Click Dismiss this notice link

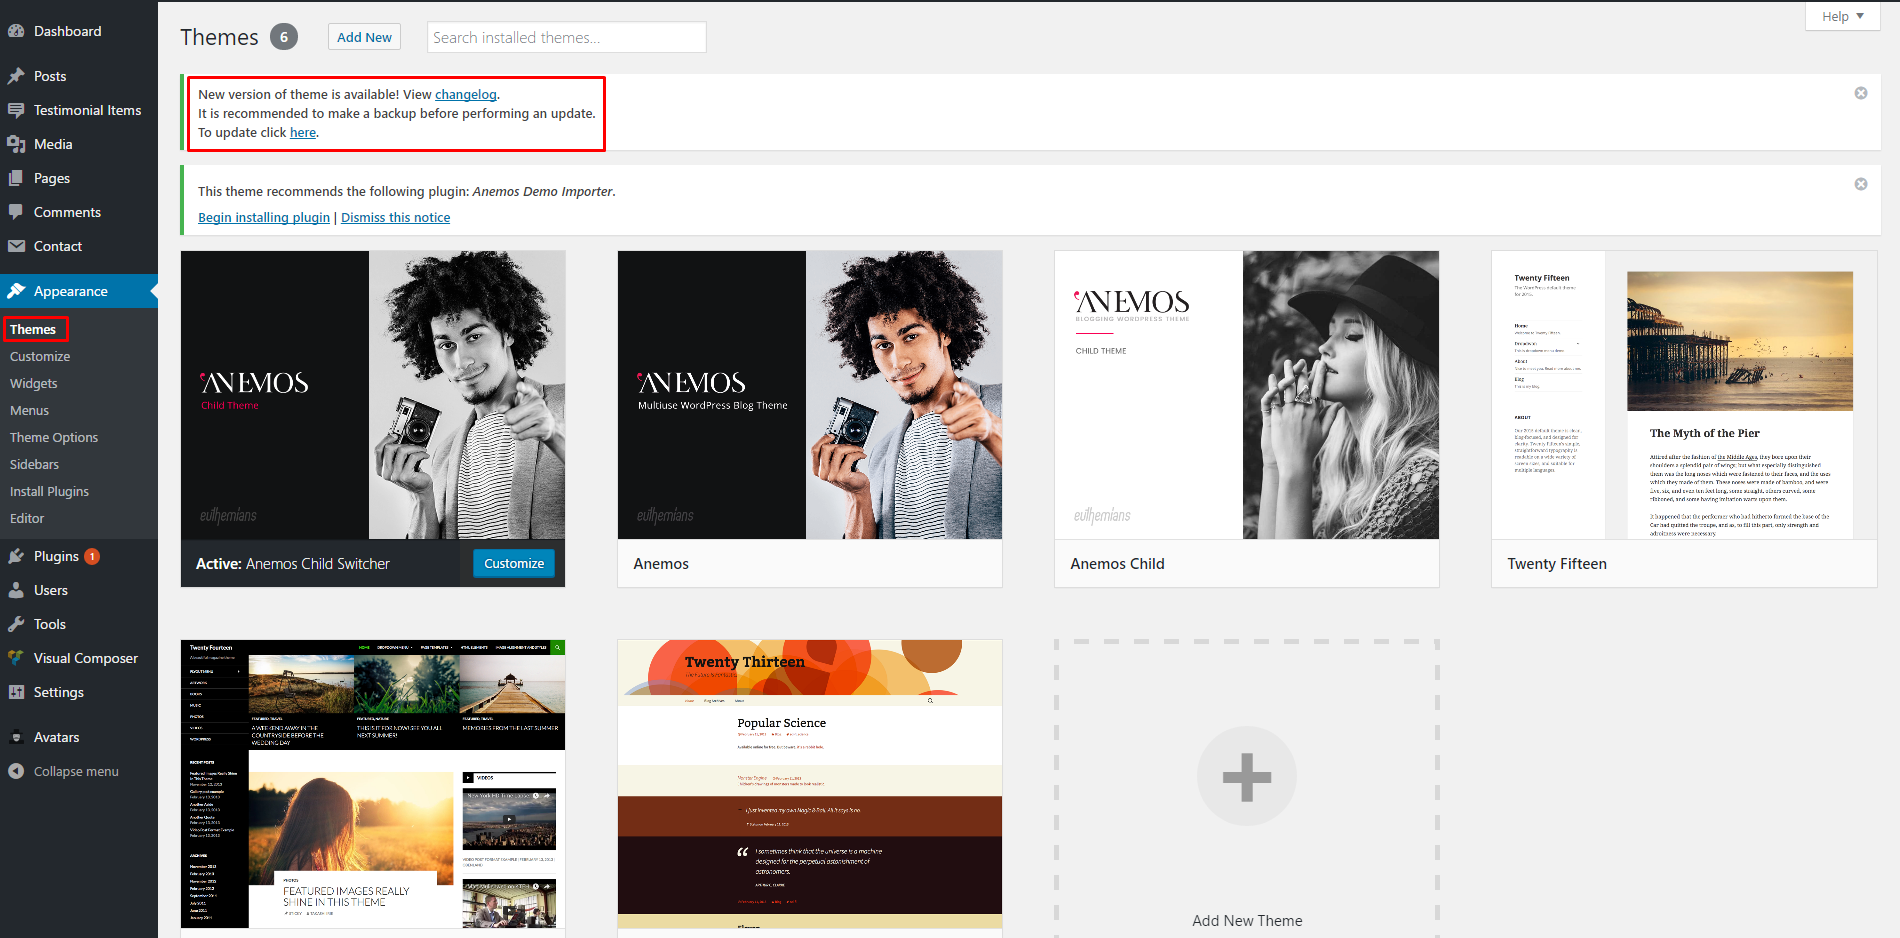396,217
